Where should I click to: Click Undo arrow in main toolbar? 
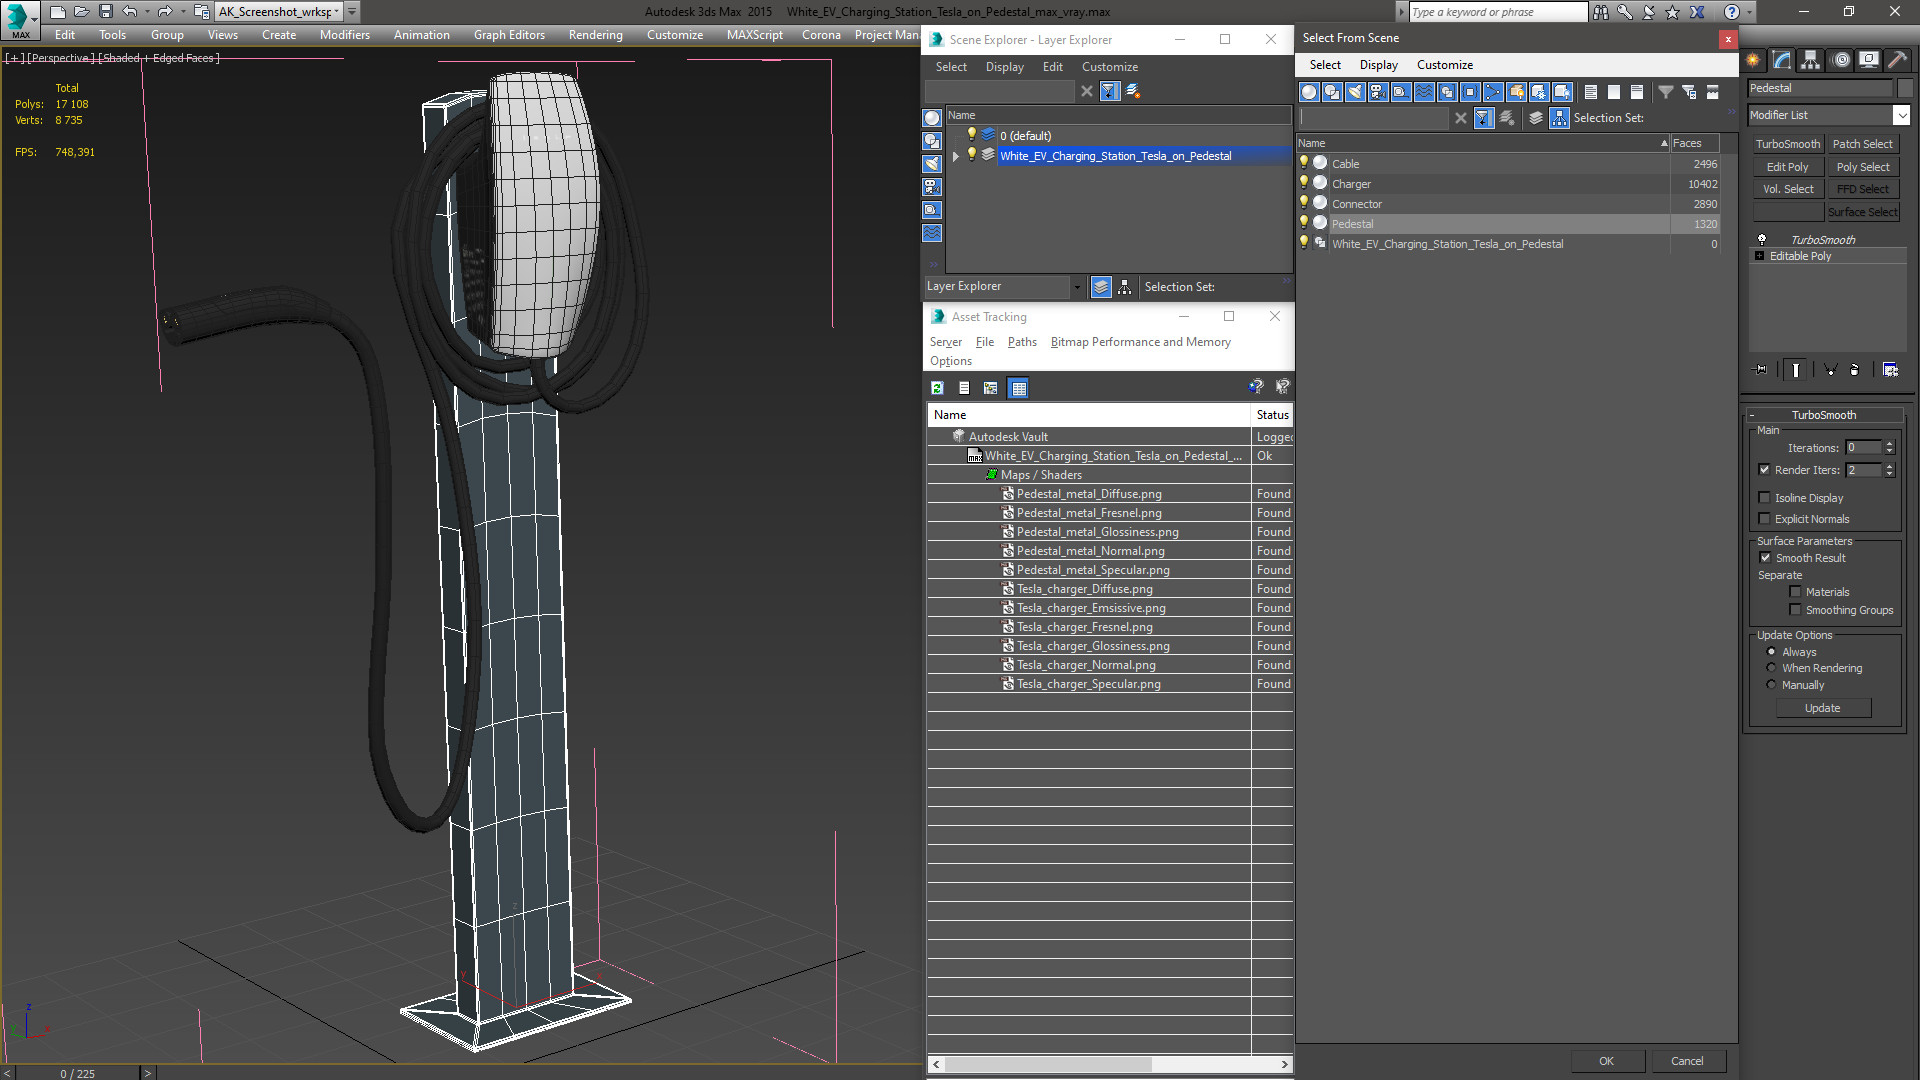pos(129,12)
